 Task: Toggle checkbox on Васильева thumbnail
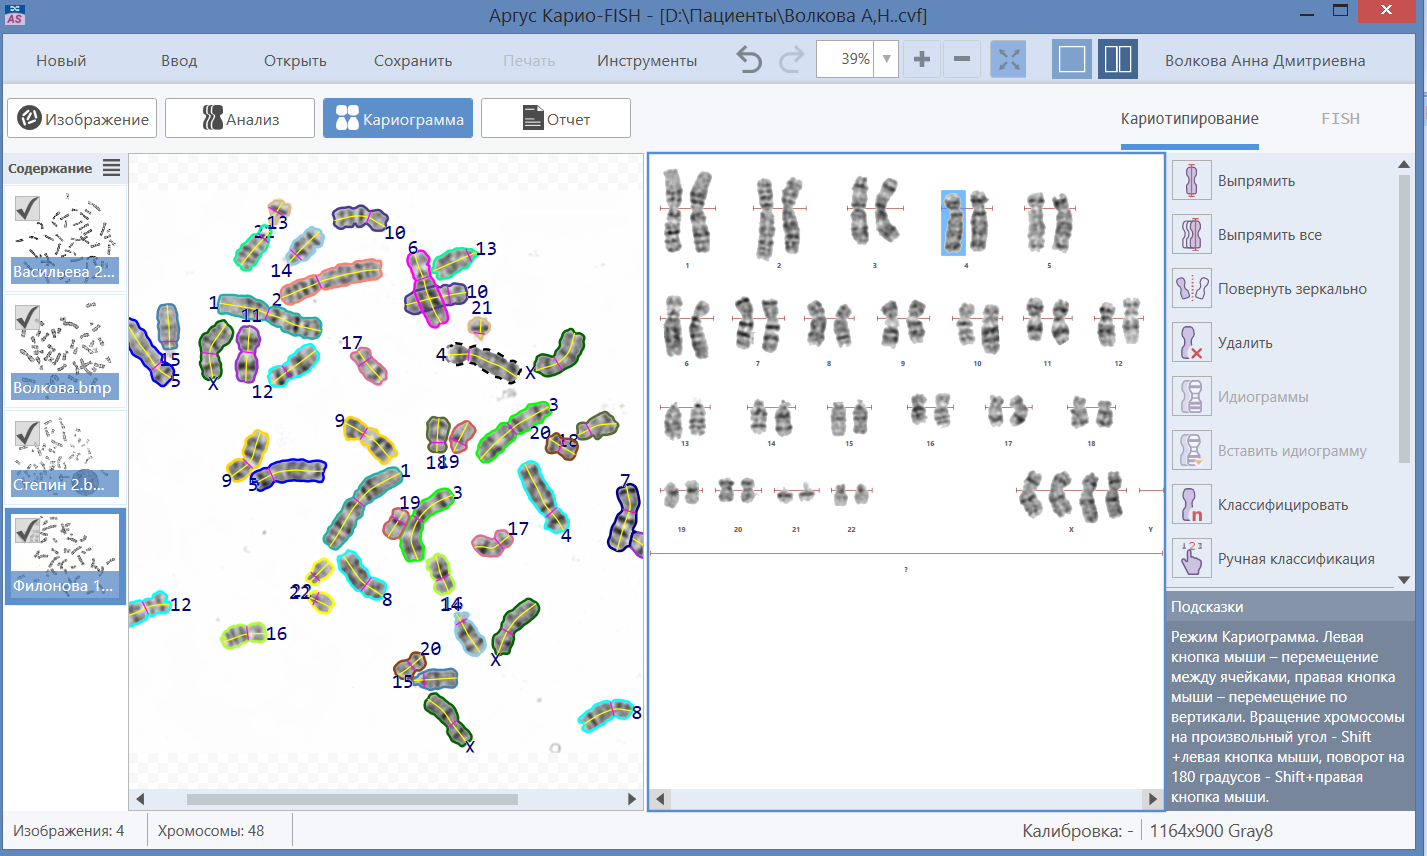coord(27,207)
